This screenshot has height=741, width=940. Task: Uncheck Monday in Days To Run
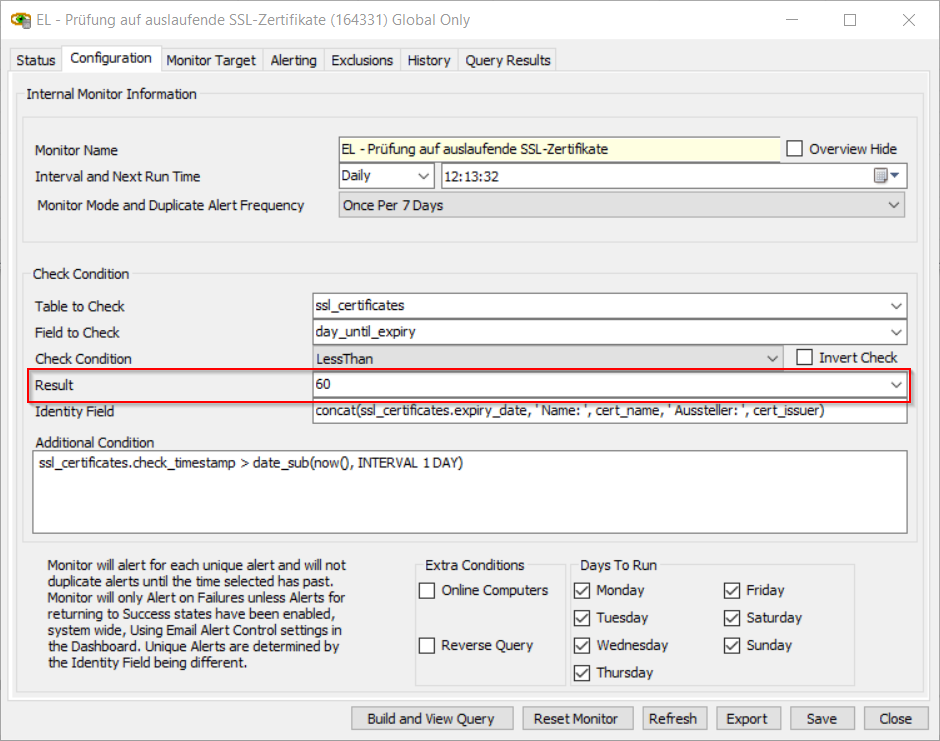tap(582, 590)
